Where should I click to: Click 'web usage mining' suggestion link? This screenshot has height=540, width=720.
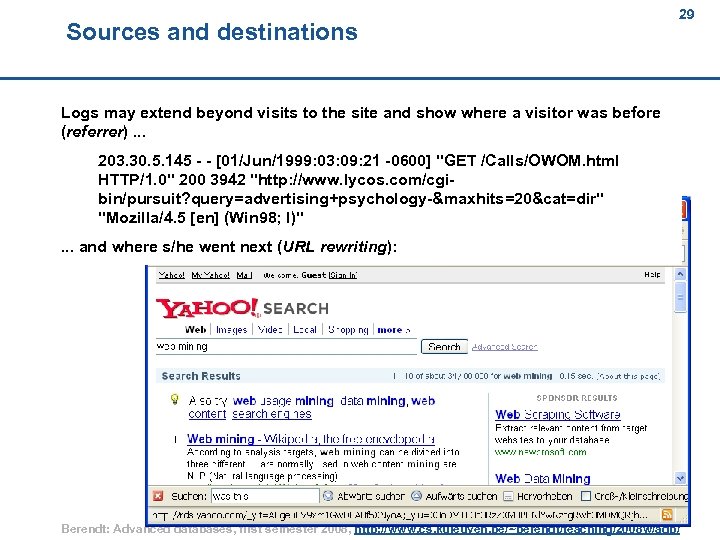(283, 401)
